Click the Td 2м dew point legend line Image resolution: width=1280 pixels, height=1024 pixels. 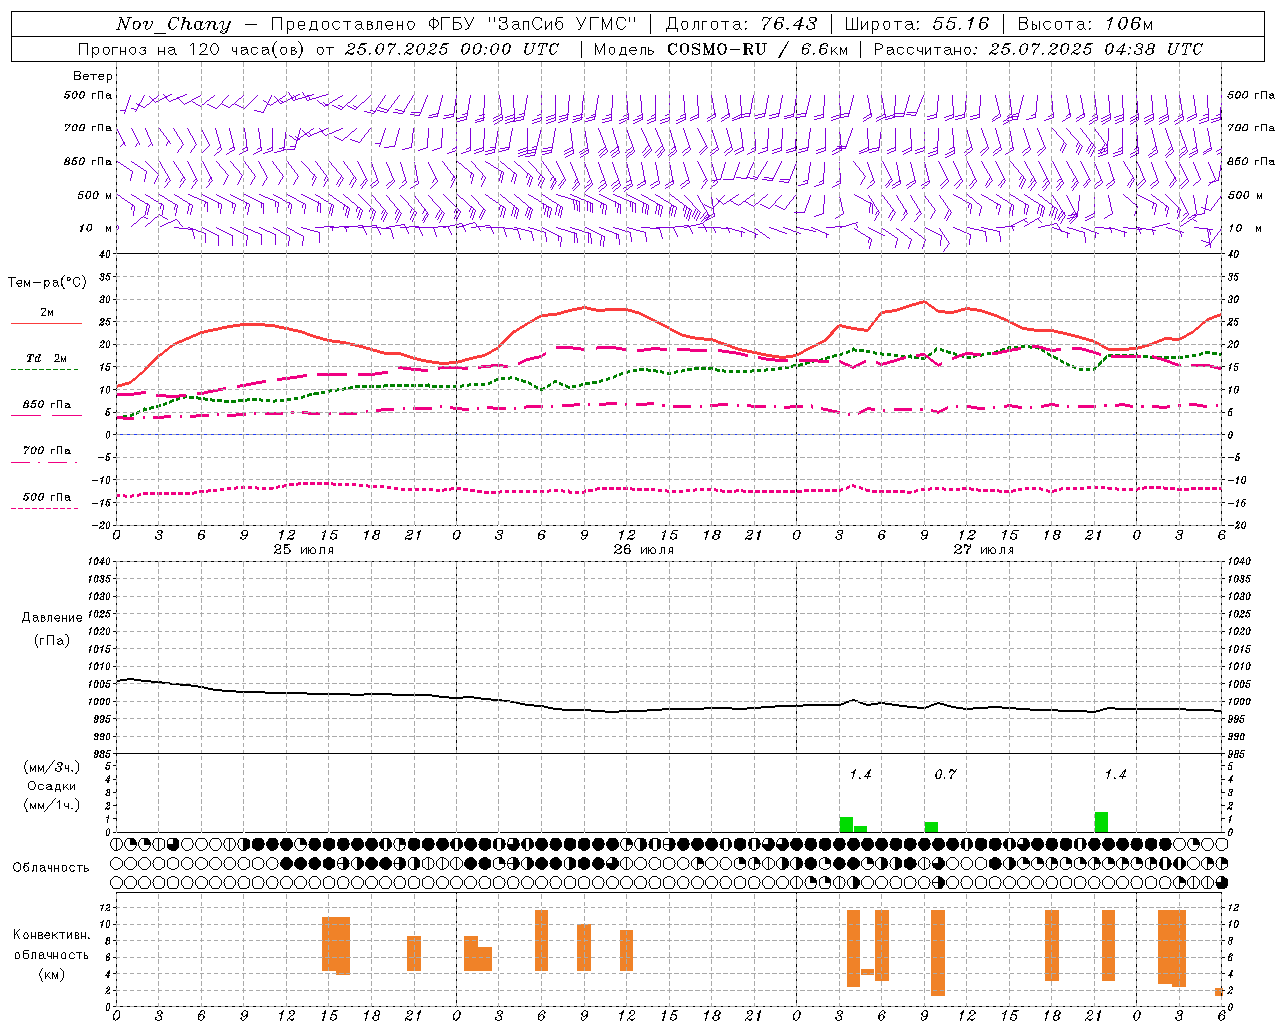point(46,369)
